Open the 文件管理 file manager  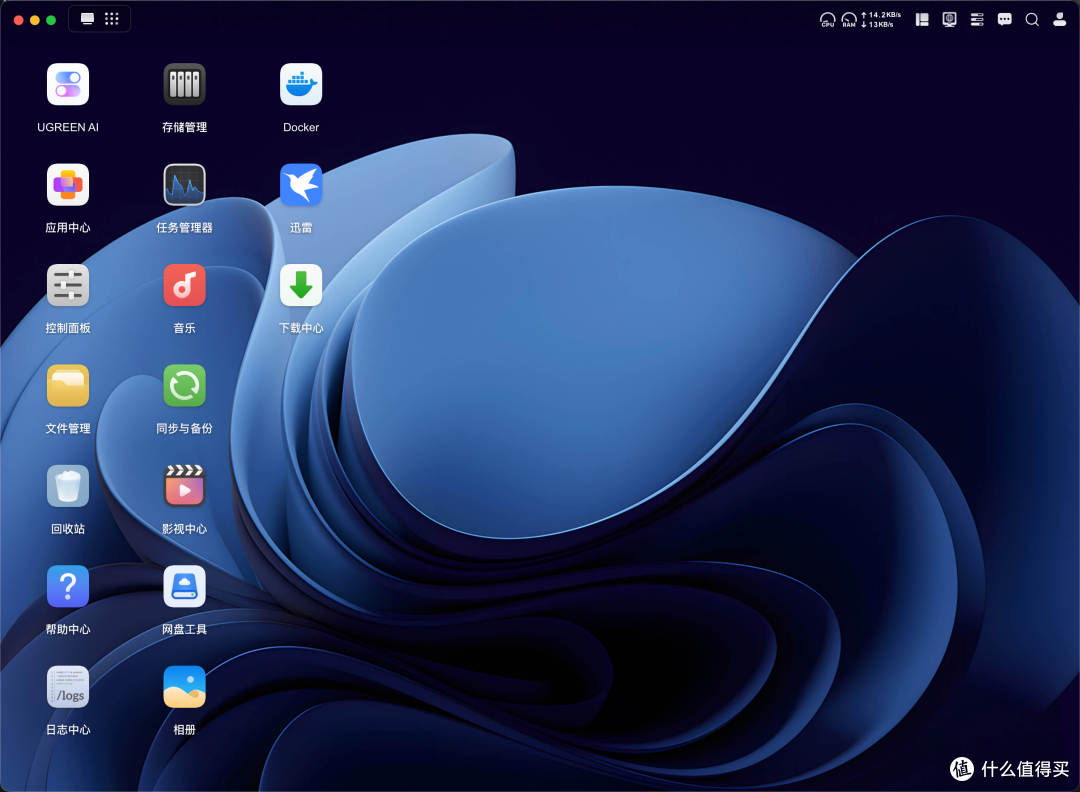68,386
